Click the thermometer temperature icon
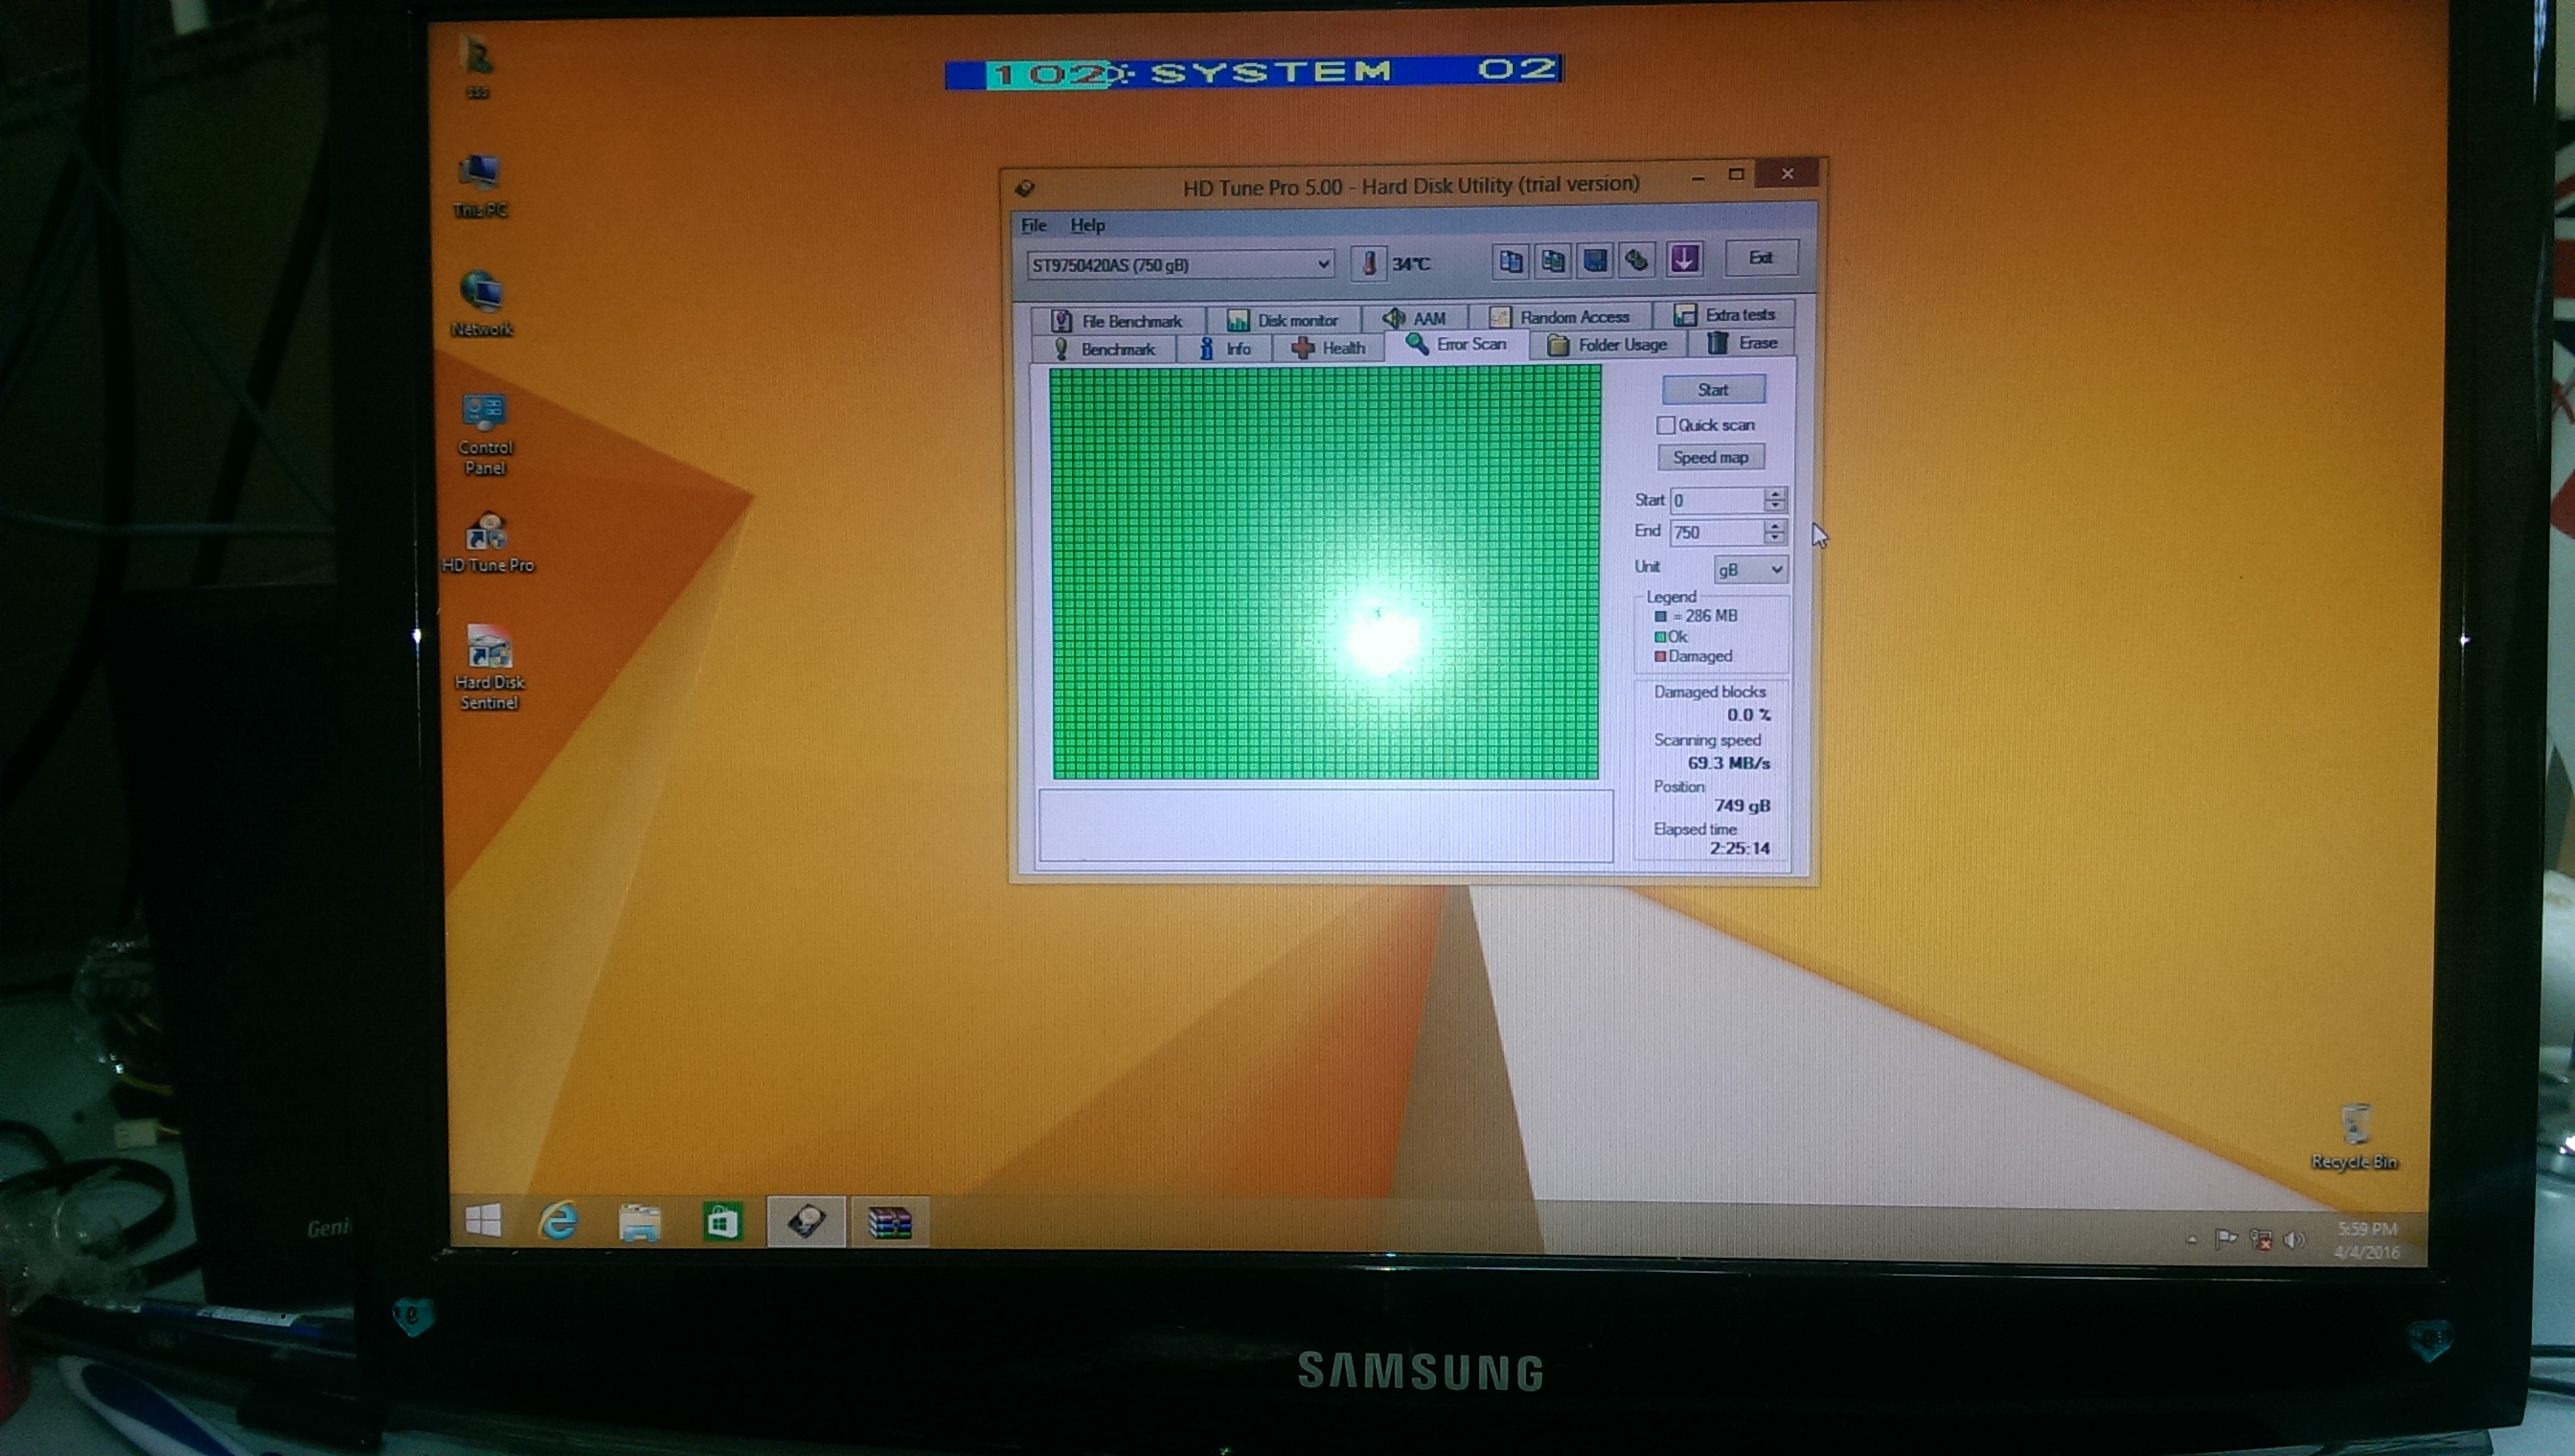The width and height of the screenshot is (2575, 1456). (1368, 263)
